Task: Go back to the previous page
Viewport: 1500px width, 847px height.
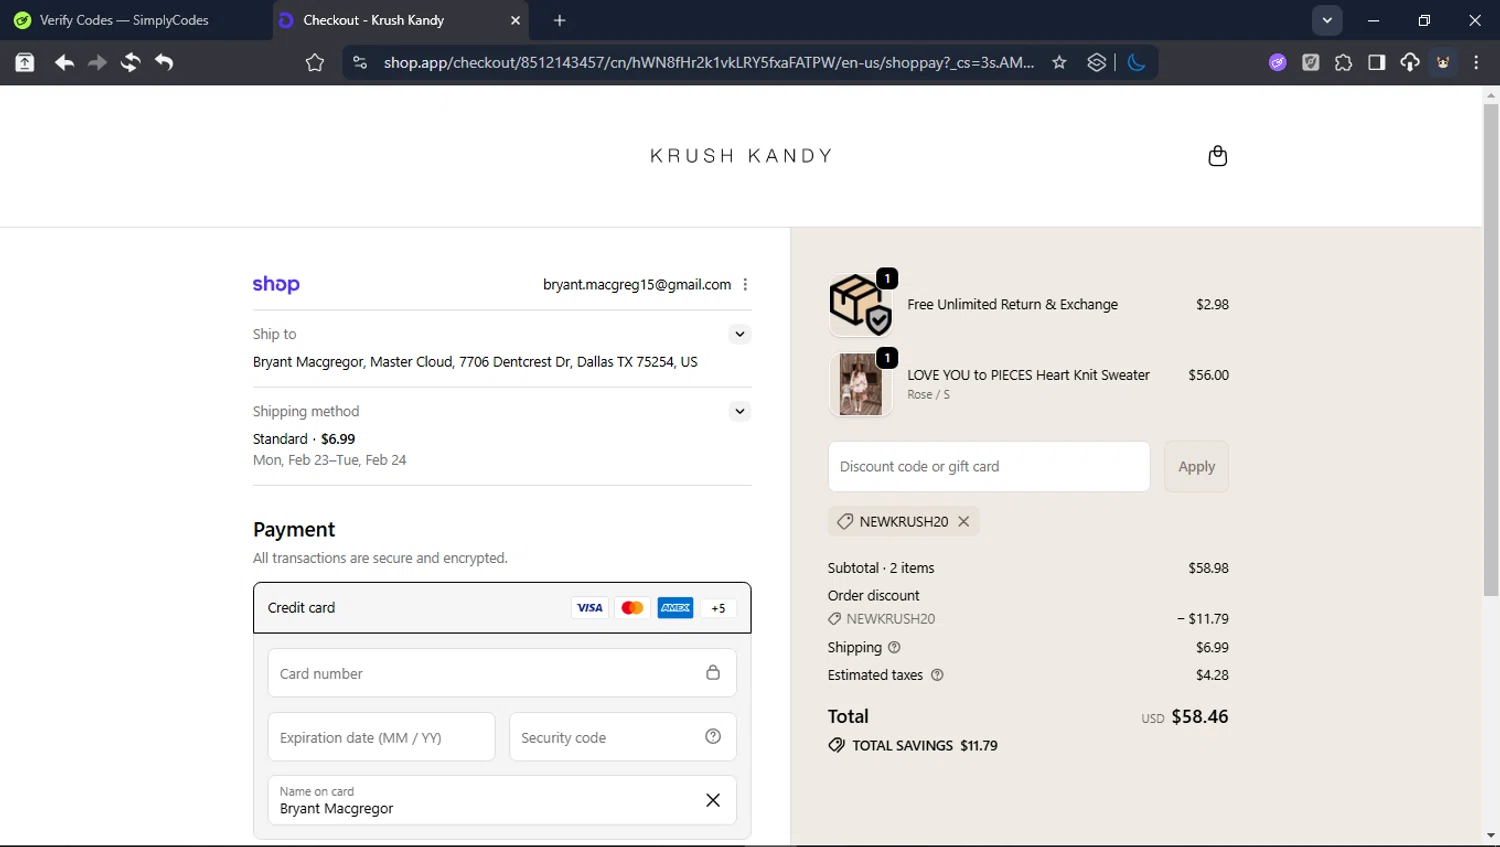Action: (64, 62)
